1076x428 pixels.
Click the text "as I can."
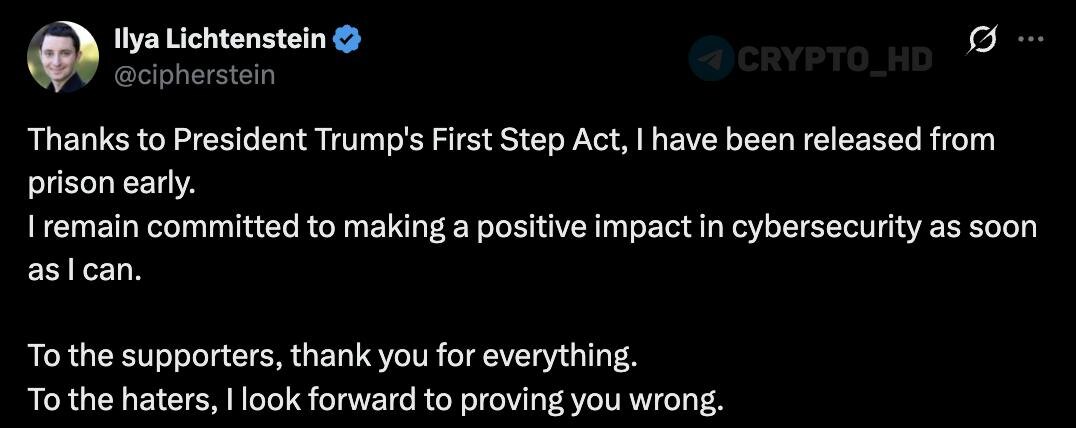click(80, 271)
